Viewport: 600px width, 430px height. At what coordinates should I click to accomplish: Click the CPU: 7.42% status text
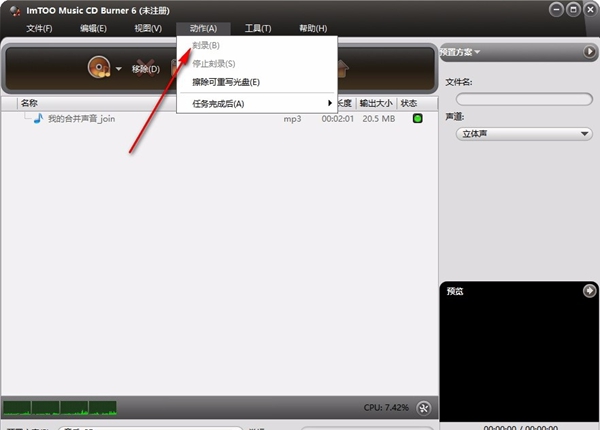coord(386,408)
